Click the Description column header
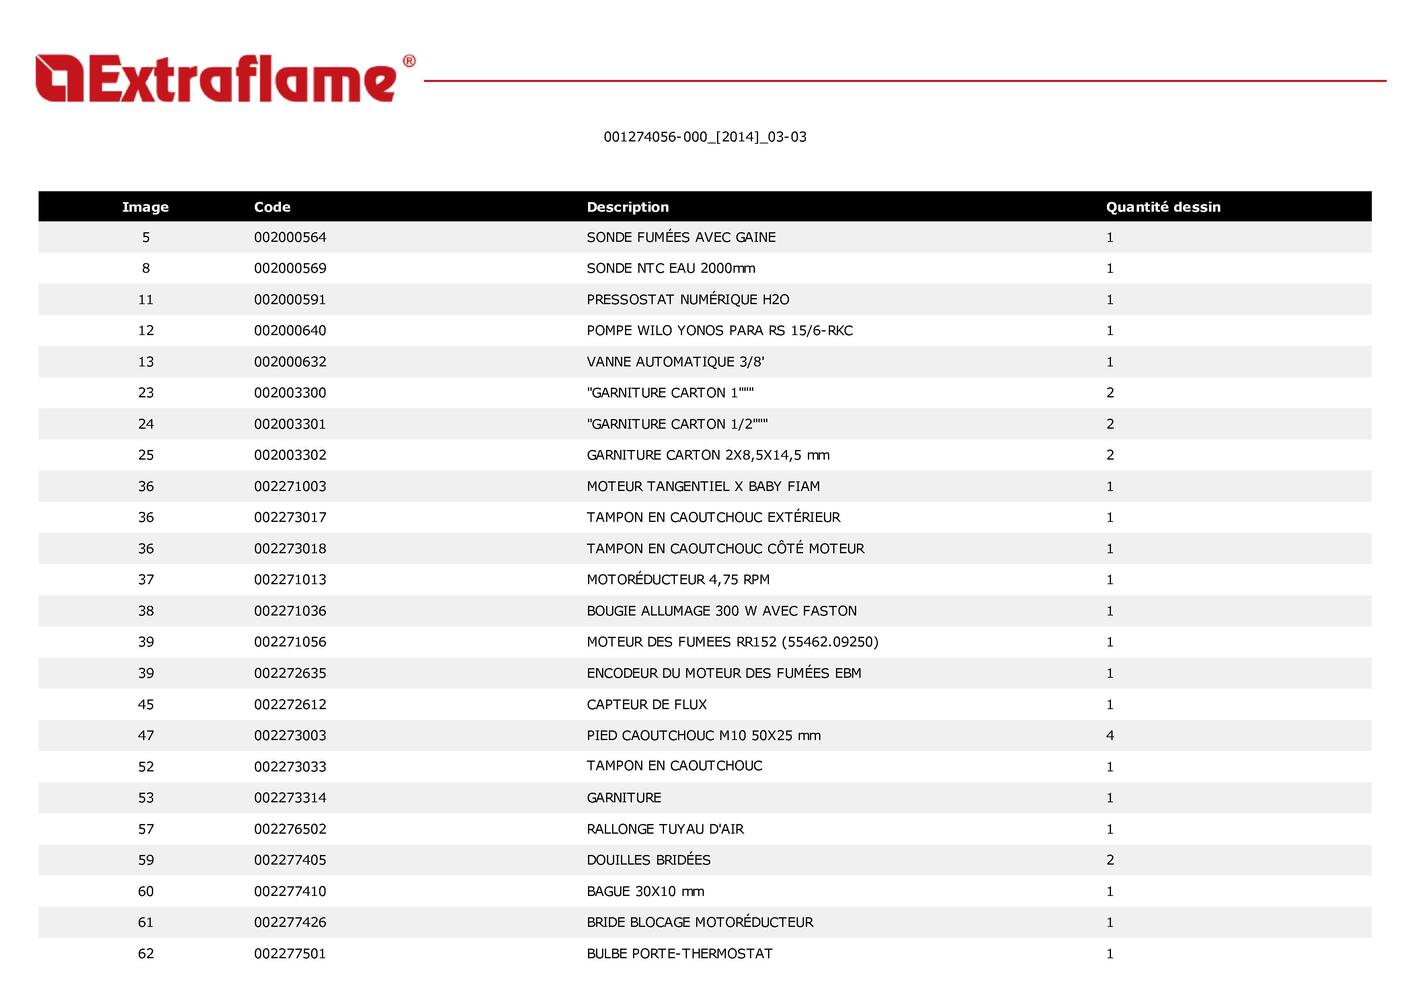This screenshot has height=996, width=1410. click(x=627, y=207)
